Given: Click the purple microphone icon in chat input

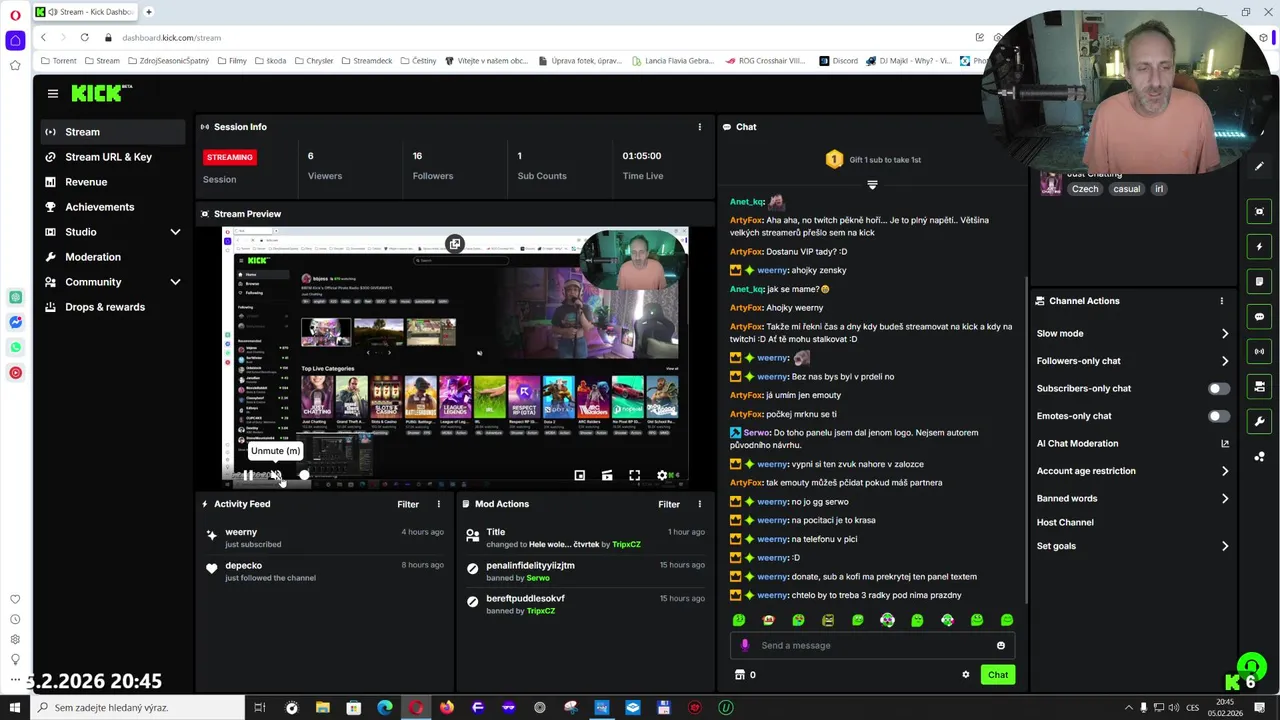Looking at the screenshot, I should click(x=744, y=645).
